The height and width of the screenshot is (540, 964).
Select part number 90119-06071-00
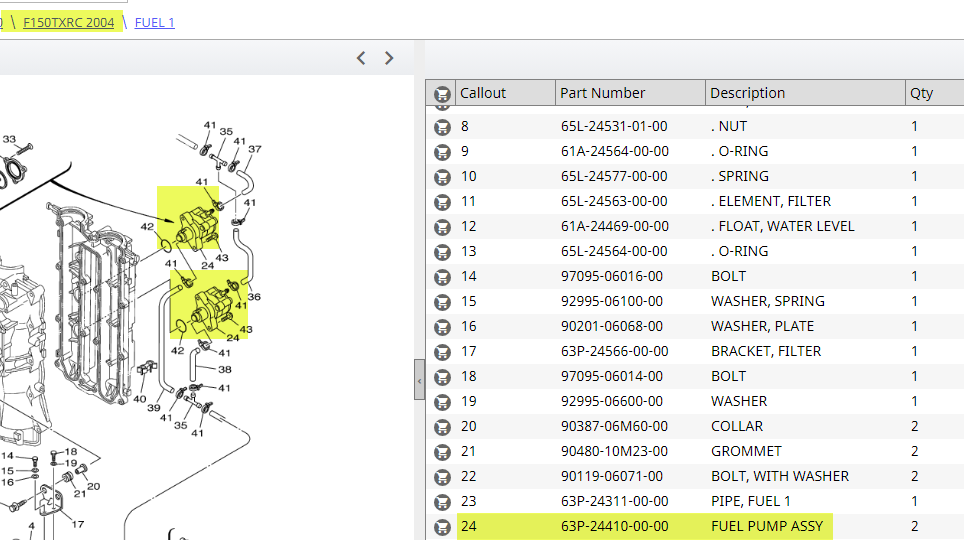(612, 476)
